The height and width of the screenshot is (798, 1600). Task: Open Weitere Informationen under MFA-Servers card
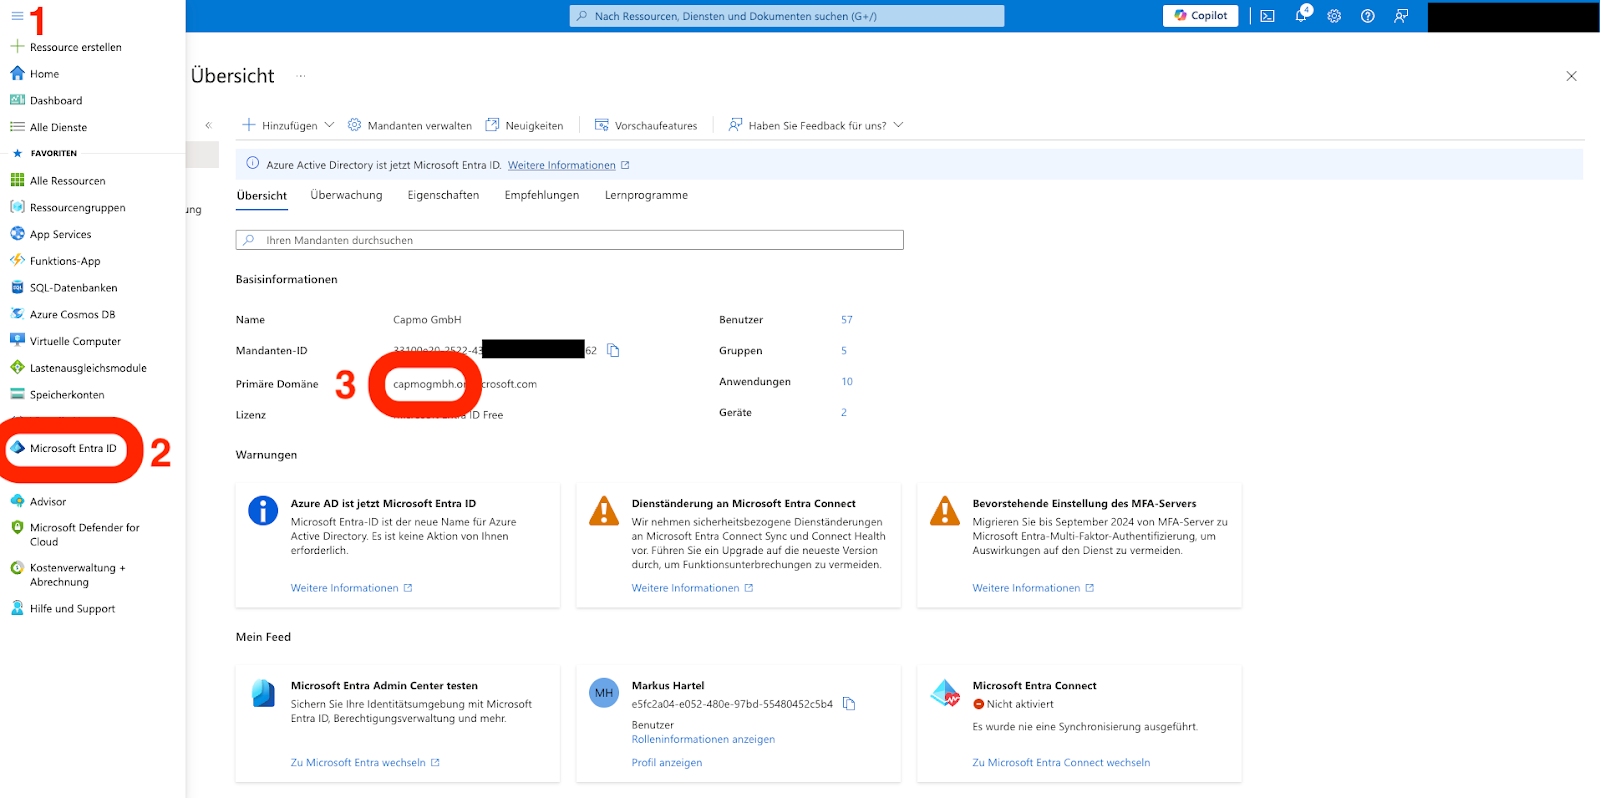pyautogui.click(x=1033, y=588)
